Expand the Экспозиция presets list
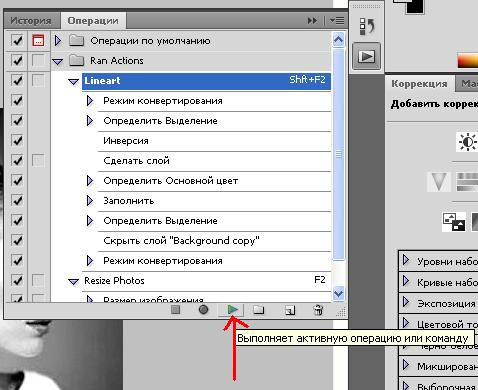Image resolution: width=478 pixels, height=390 pixels. (406, 302)
